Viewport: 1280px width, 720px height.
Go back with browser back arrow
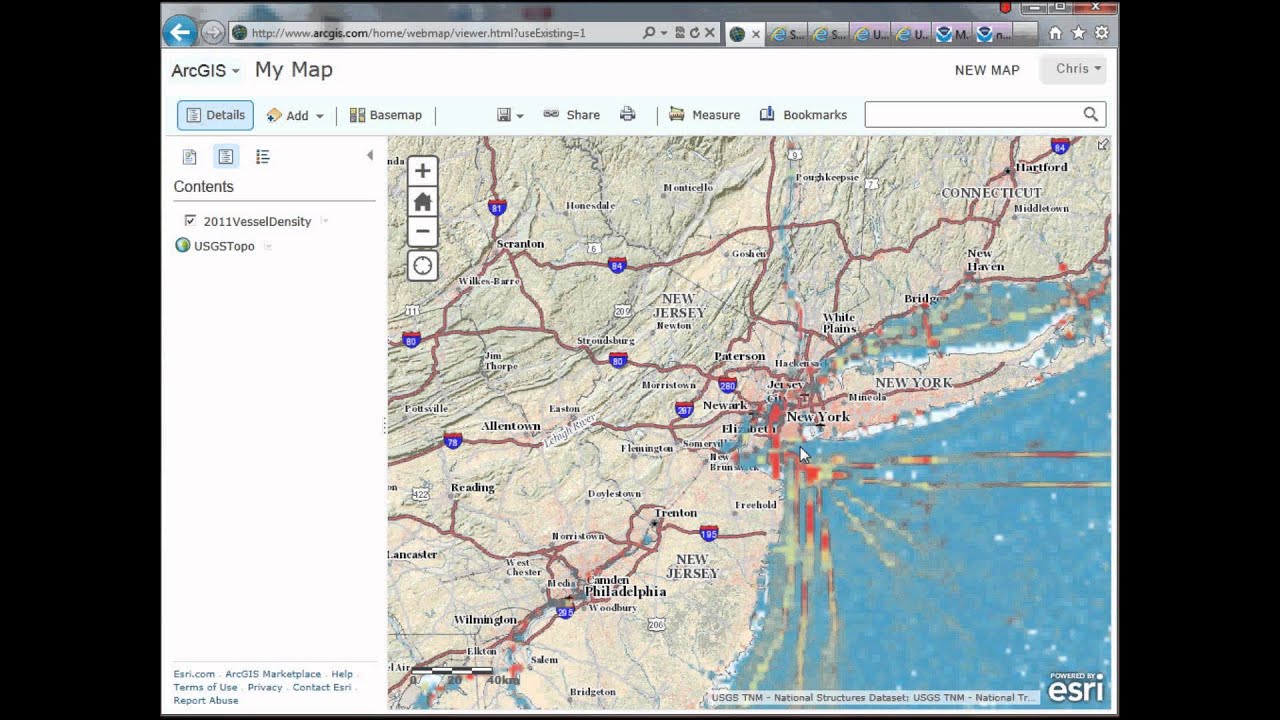[x=180, y=32]
